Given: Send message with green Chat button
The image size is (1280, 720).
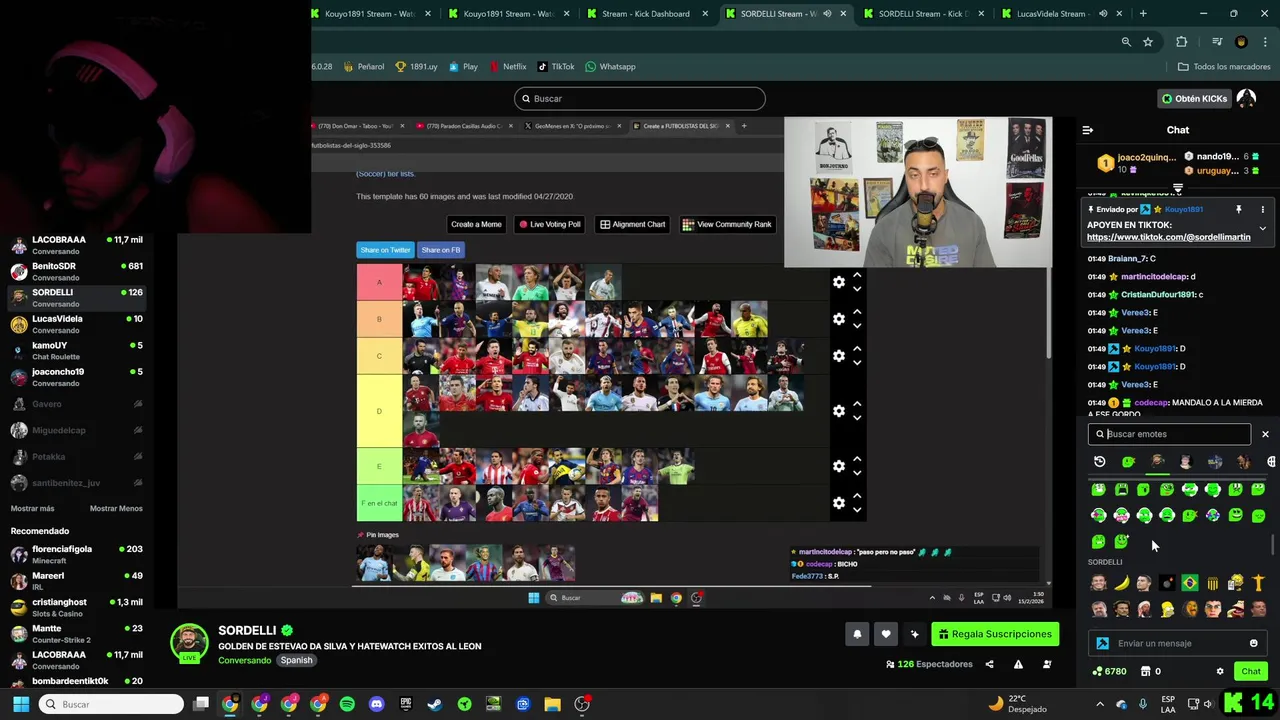Looking at the screenshot, I should tap(1250, 671).
